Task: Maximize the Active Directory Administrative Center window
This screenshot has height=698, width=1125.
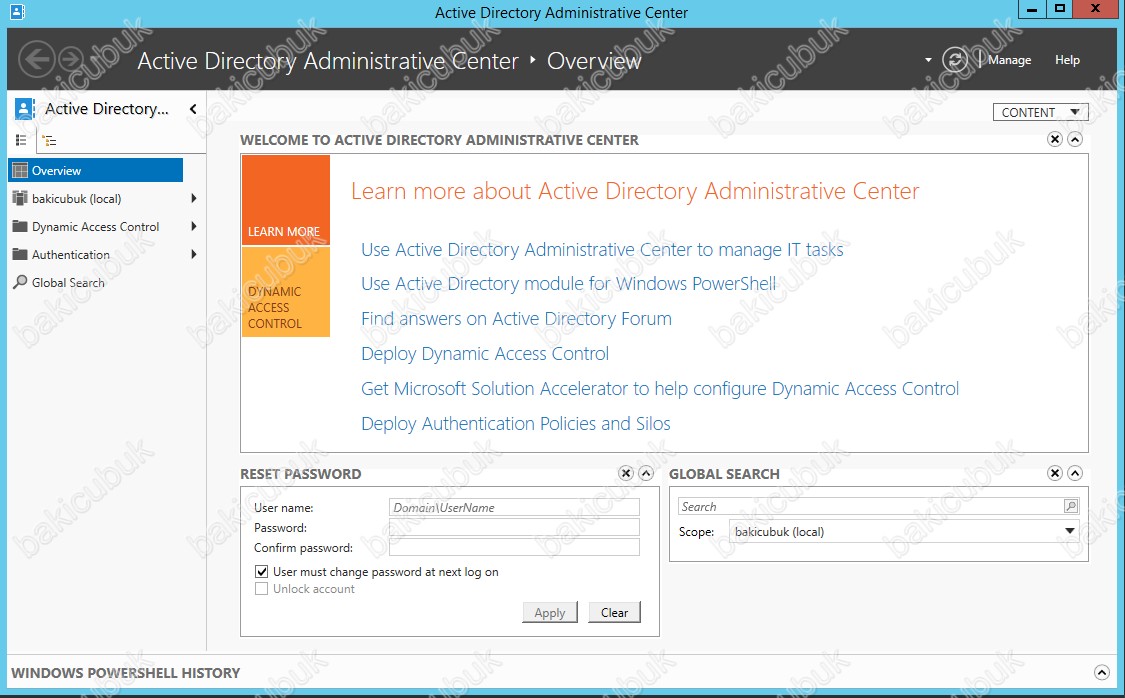Action: (x=1059, y=10)
